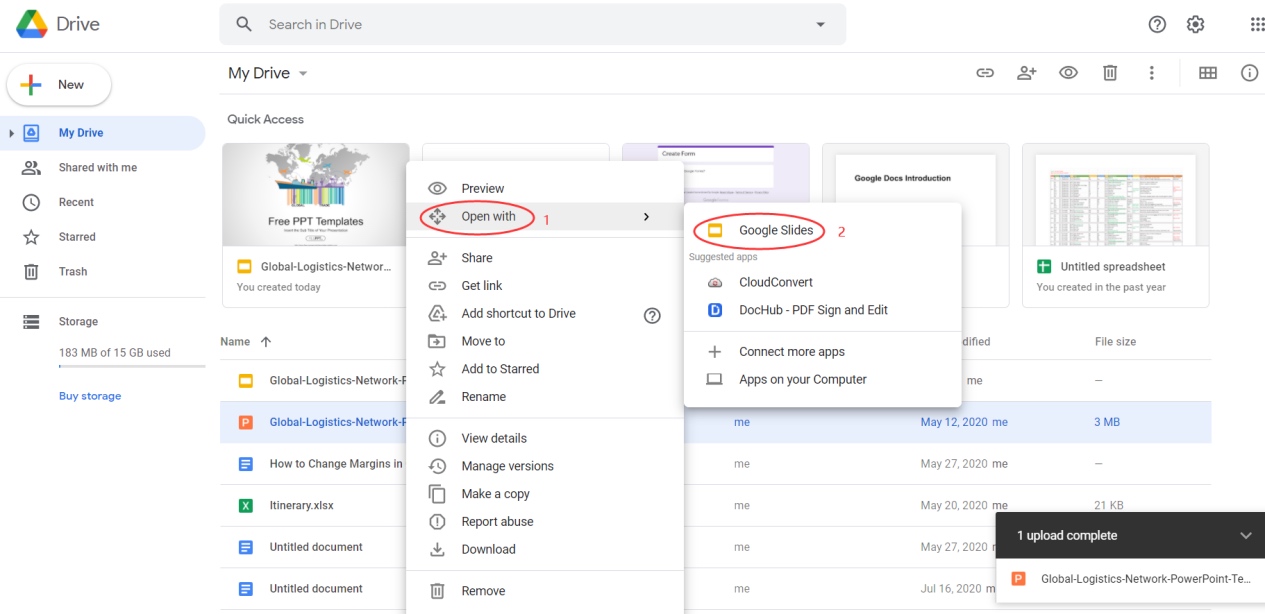Open Untitled spreadsheet thumbnail preview

pos(1116,195)
